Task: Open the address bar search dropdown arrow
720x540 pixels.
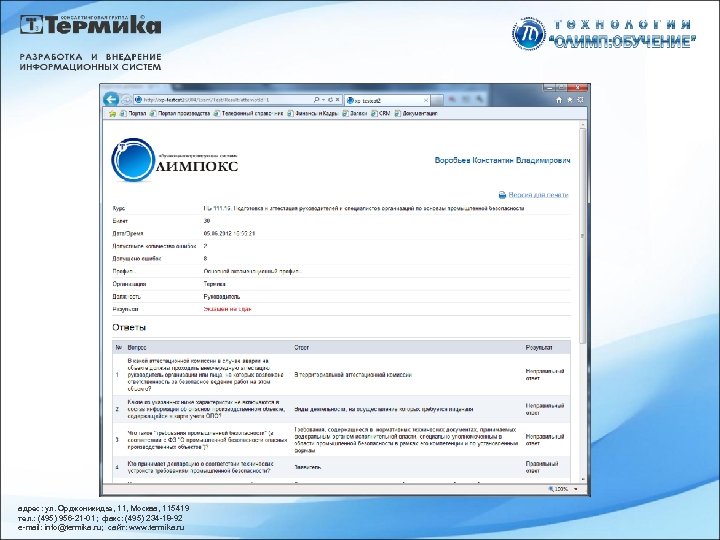Action: (323, 100)
